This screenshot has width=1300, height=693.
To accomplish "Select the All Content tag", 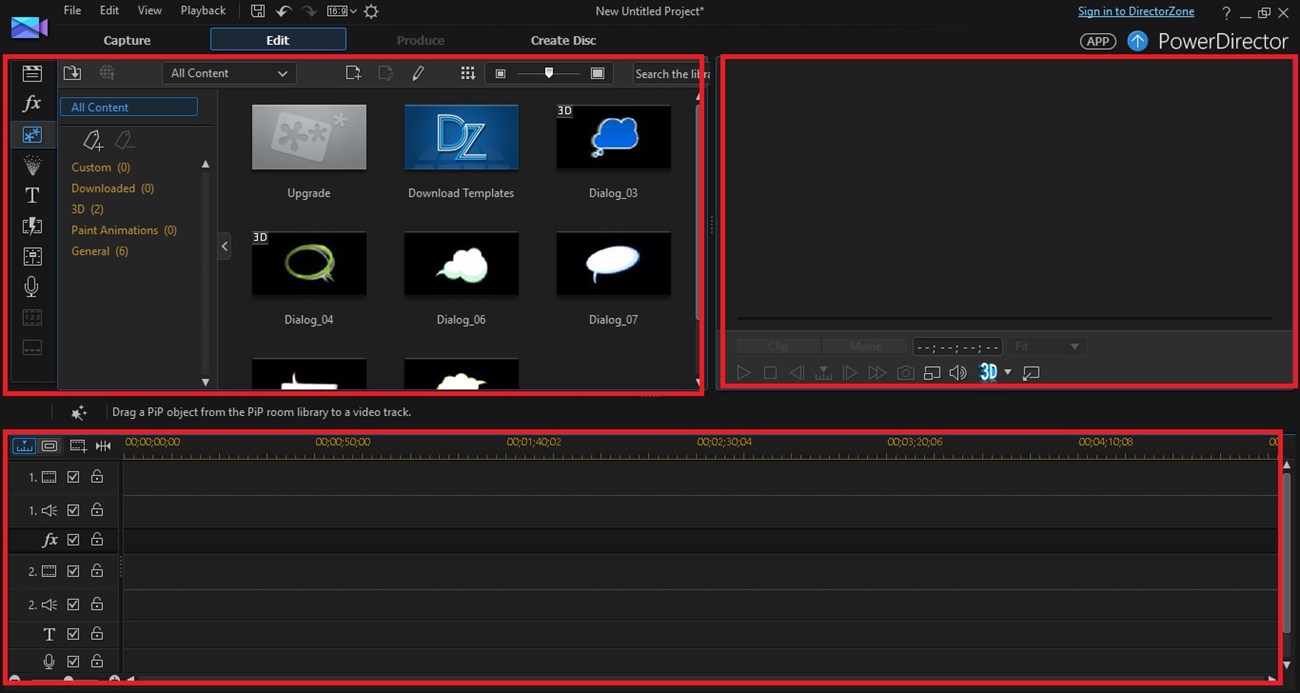I will [x=129, y=107].
